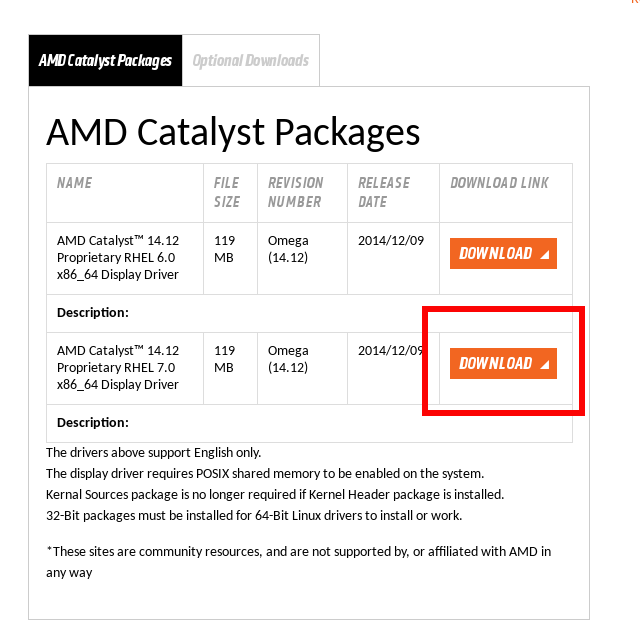Click the triangle arrow on RHEL 6.0 download button
The width and height of the screenshot is (640, 640).
545,255
